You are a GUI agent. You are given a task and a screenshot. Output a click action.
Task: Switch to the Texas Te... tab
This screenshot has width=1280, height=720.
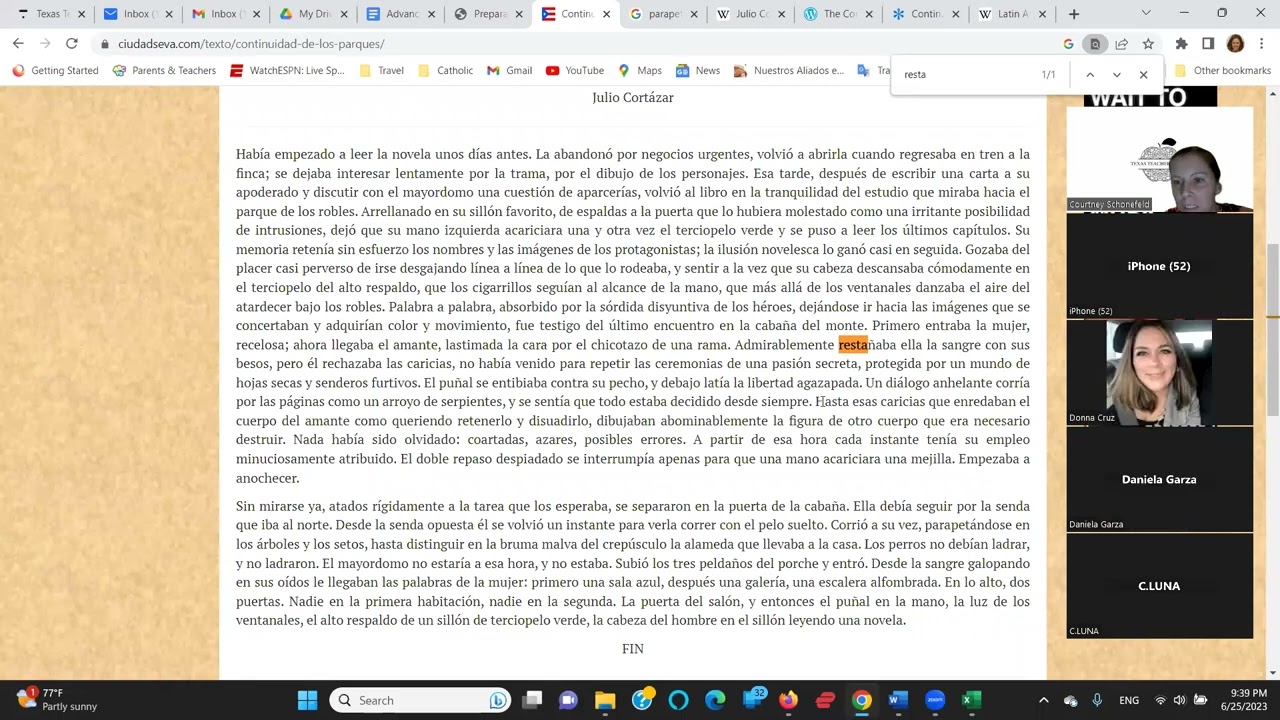(x=52, y=14)
